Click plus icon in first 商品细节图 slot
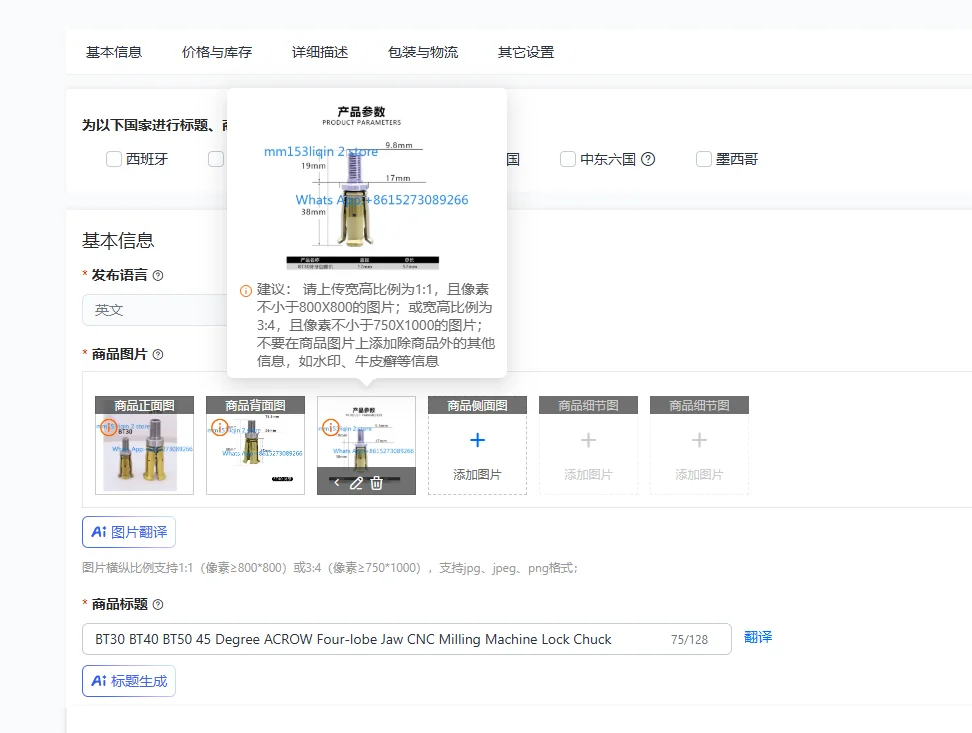972x733 pixels. pyautogui.click(x=588, y=440)
